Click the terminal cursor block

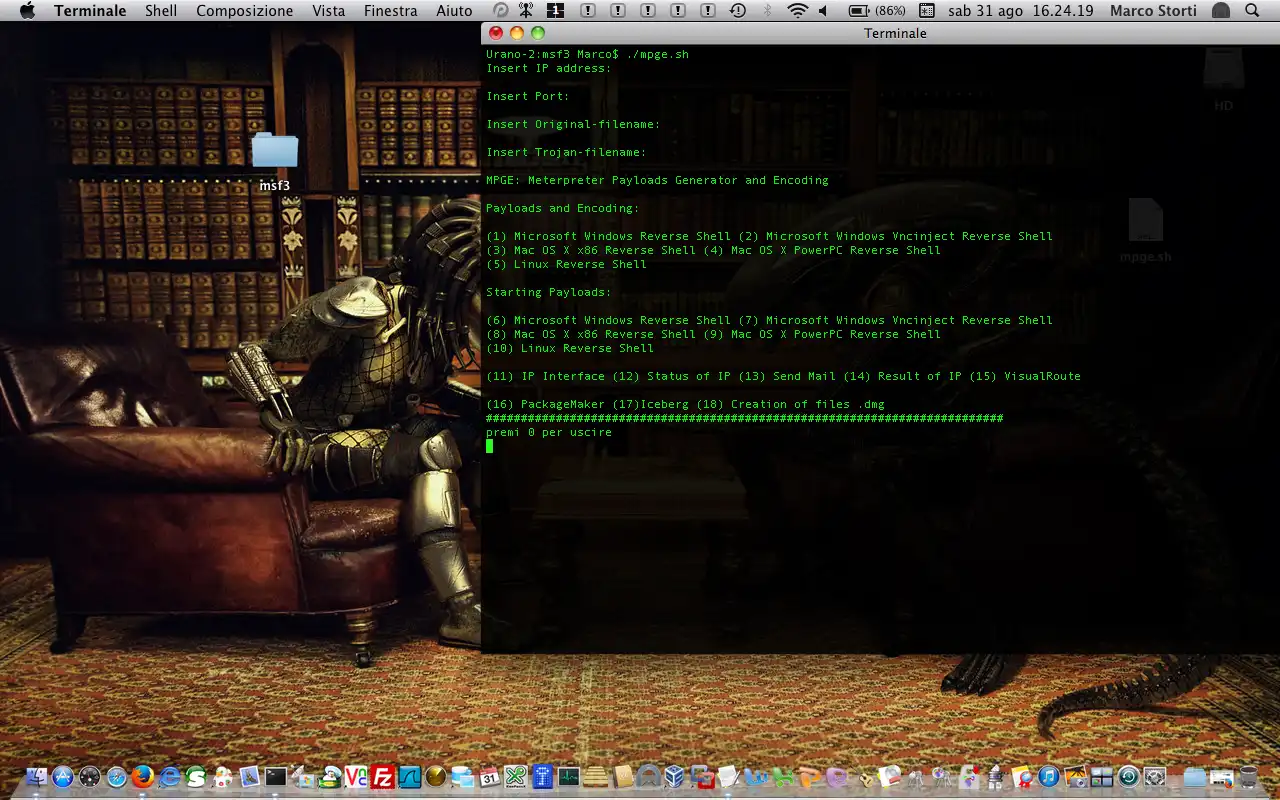click(x=489, y=446)
